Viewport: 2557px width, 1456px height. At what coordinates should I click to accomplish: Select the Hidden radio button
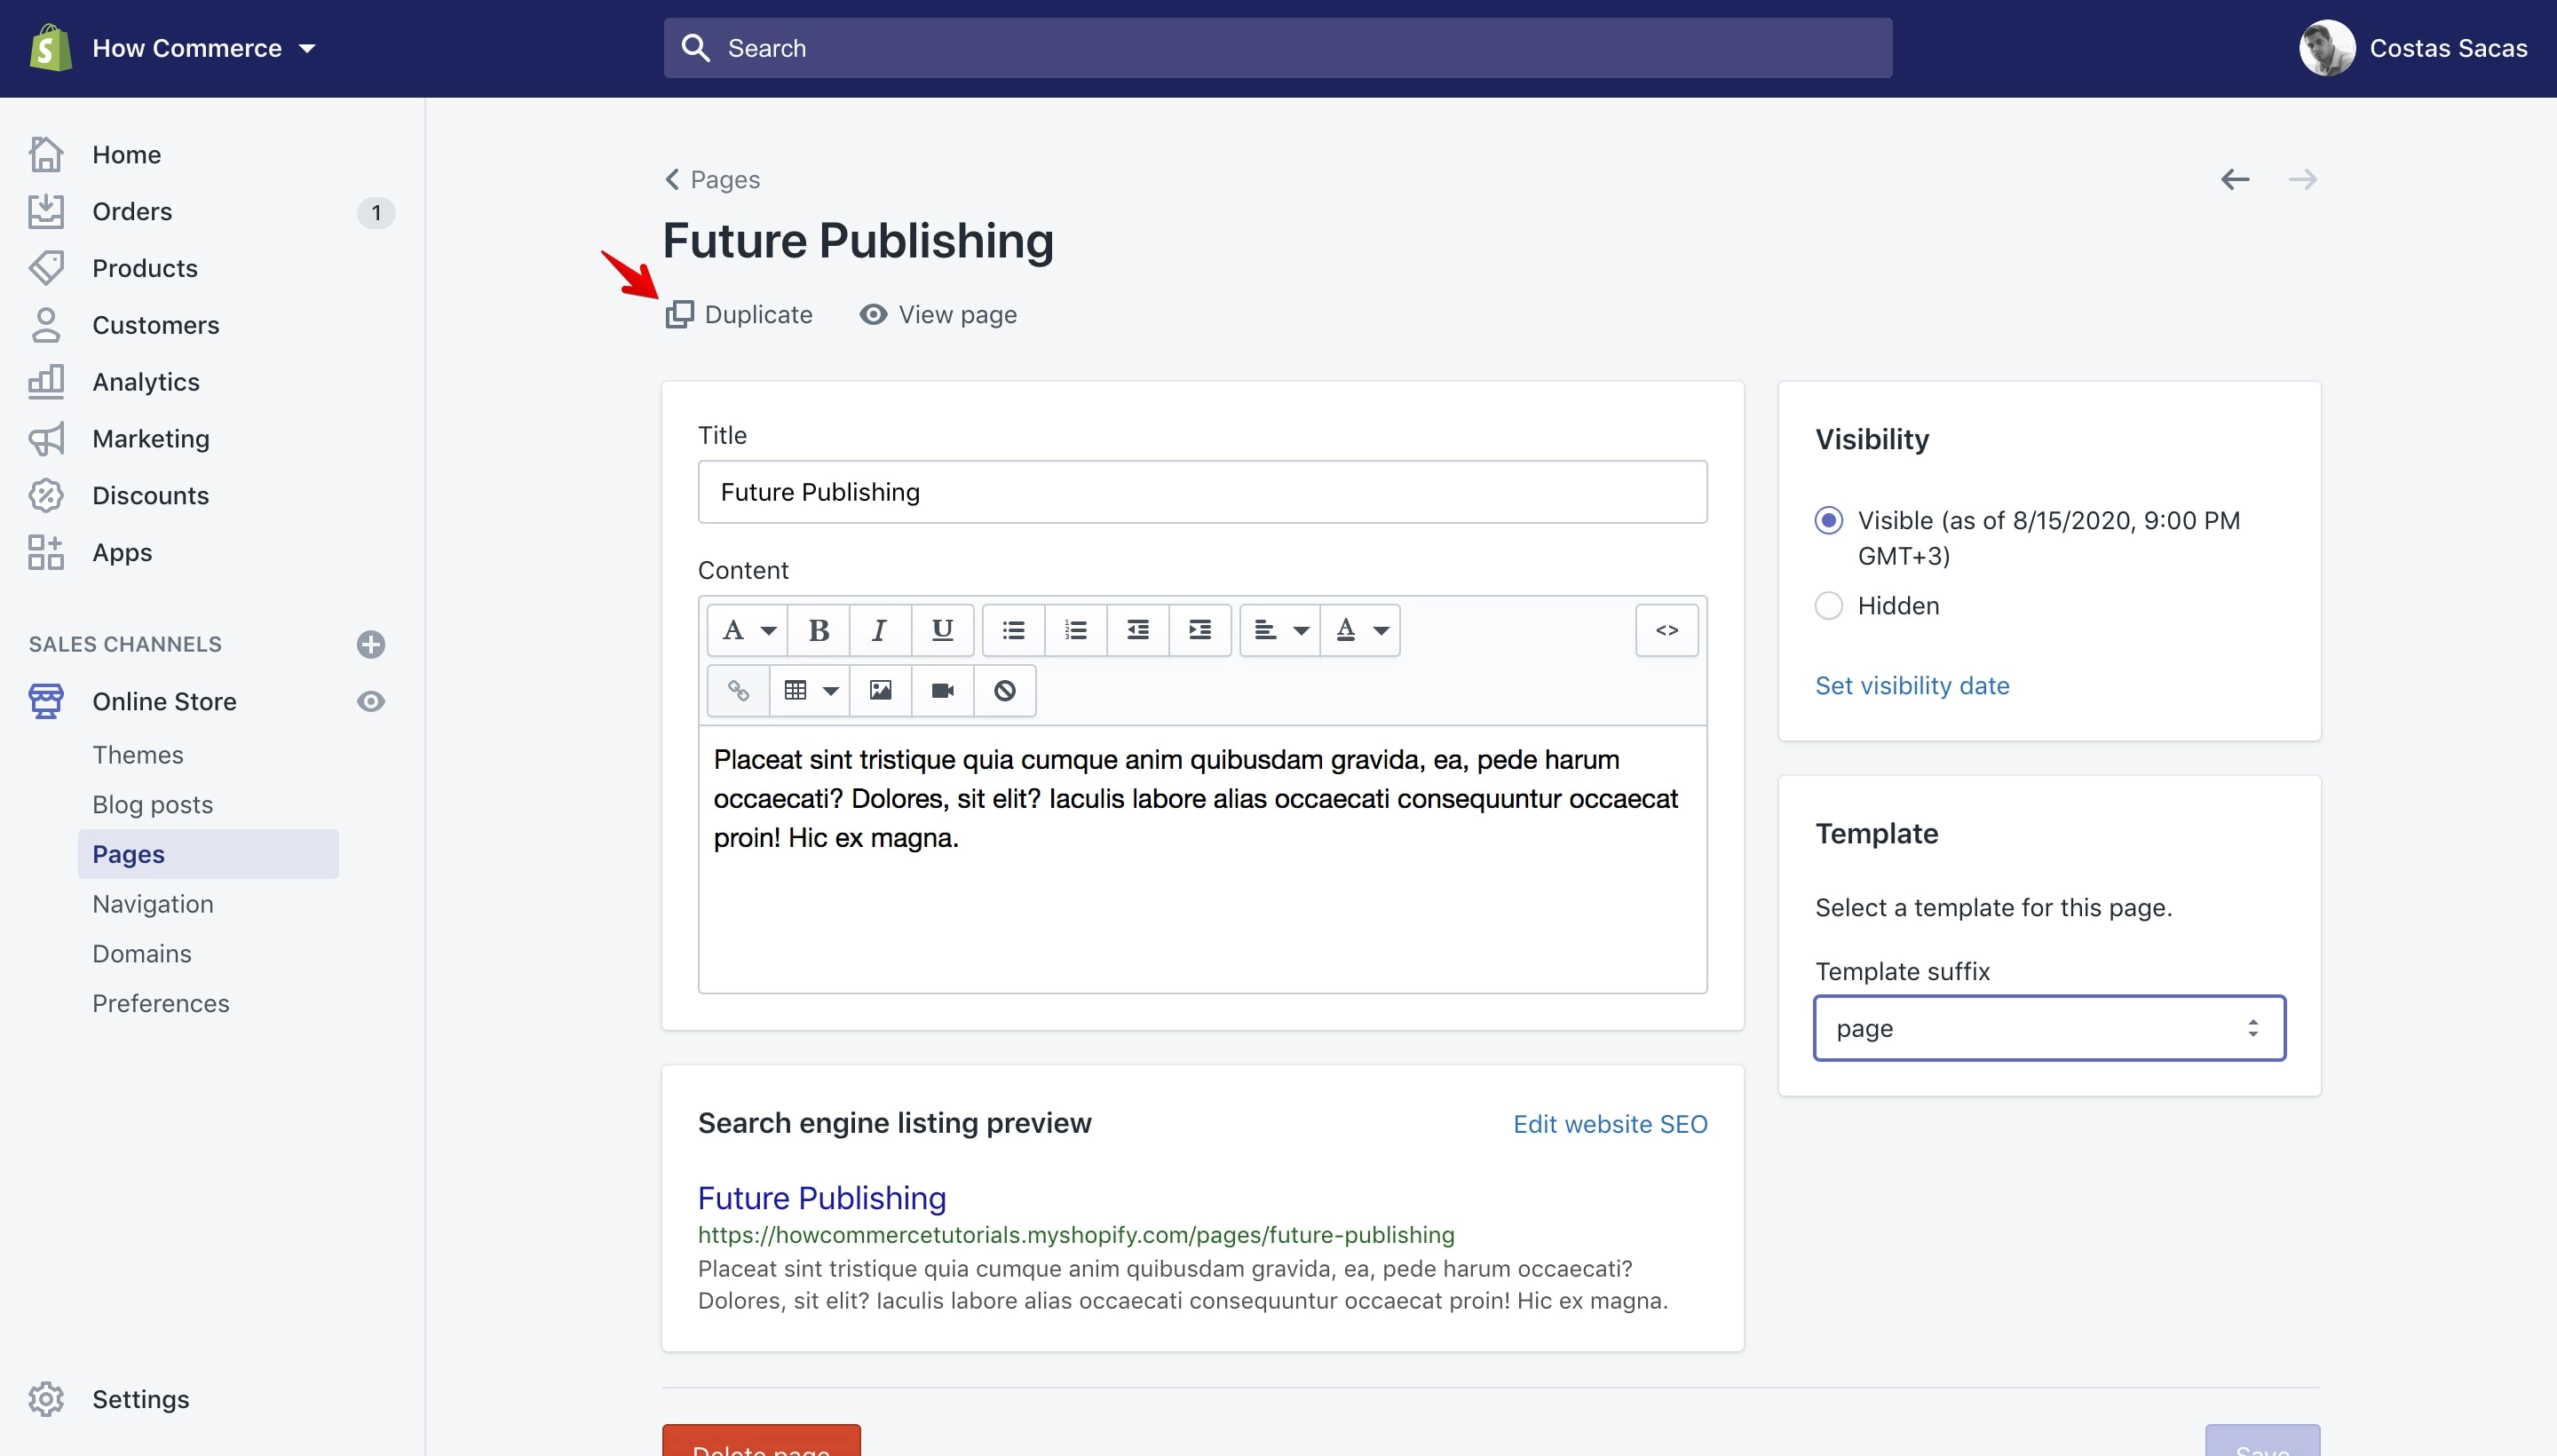pos(1828,605)
